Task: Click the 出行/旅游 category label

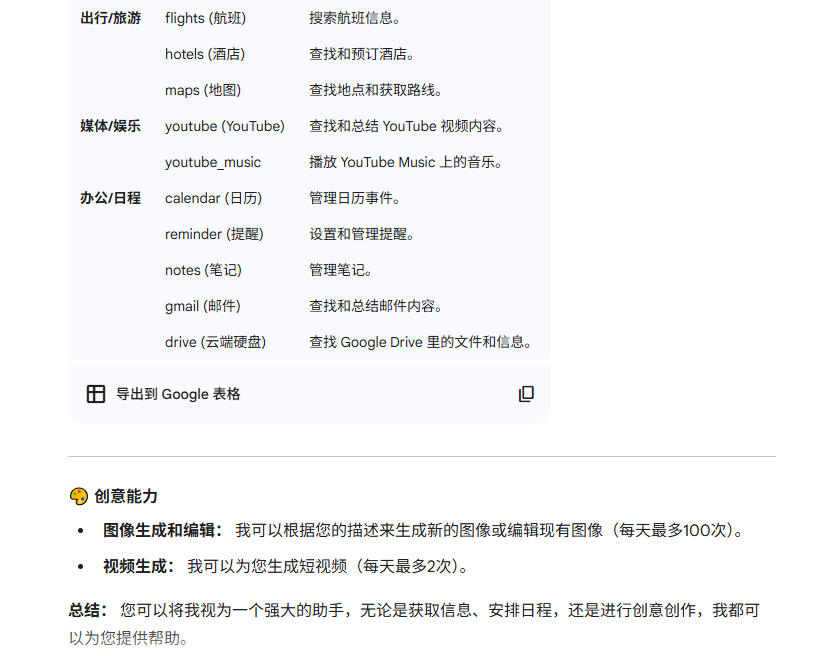Action: pos(110,18)
